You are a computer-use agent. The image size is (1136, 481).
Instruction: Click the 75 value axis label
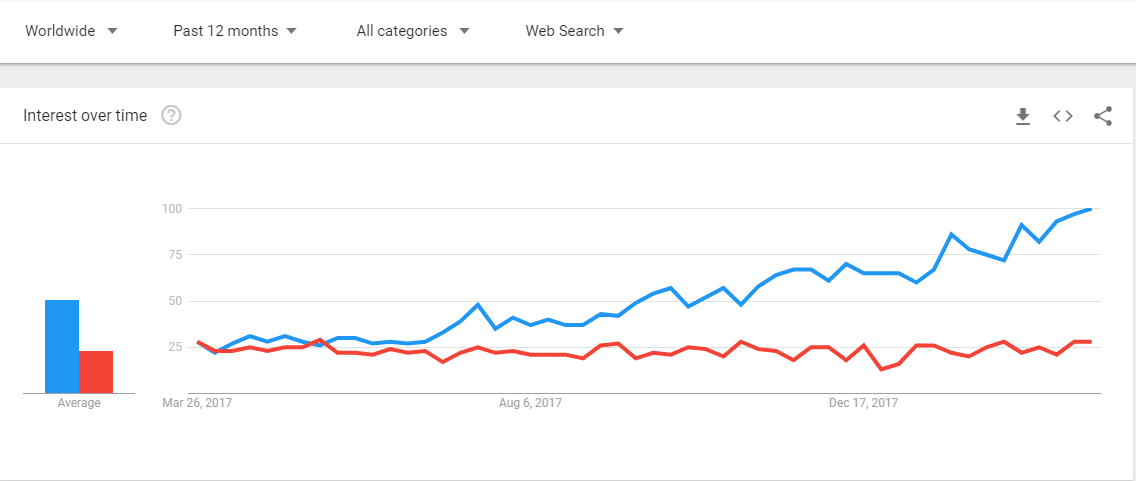[x=175, y=255]
